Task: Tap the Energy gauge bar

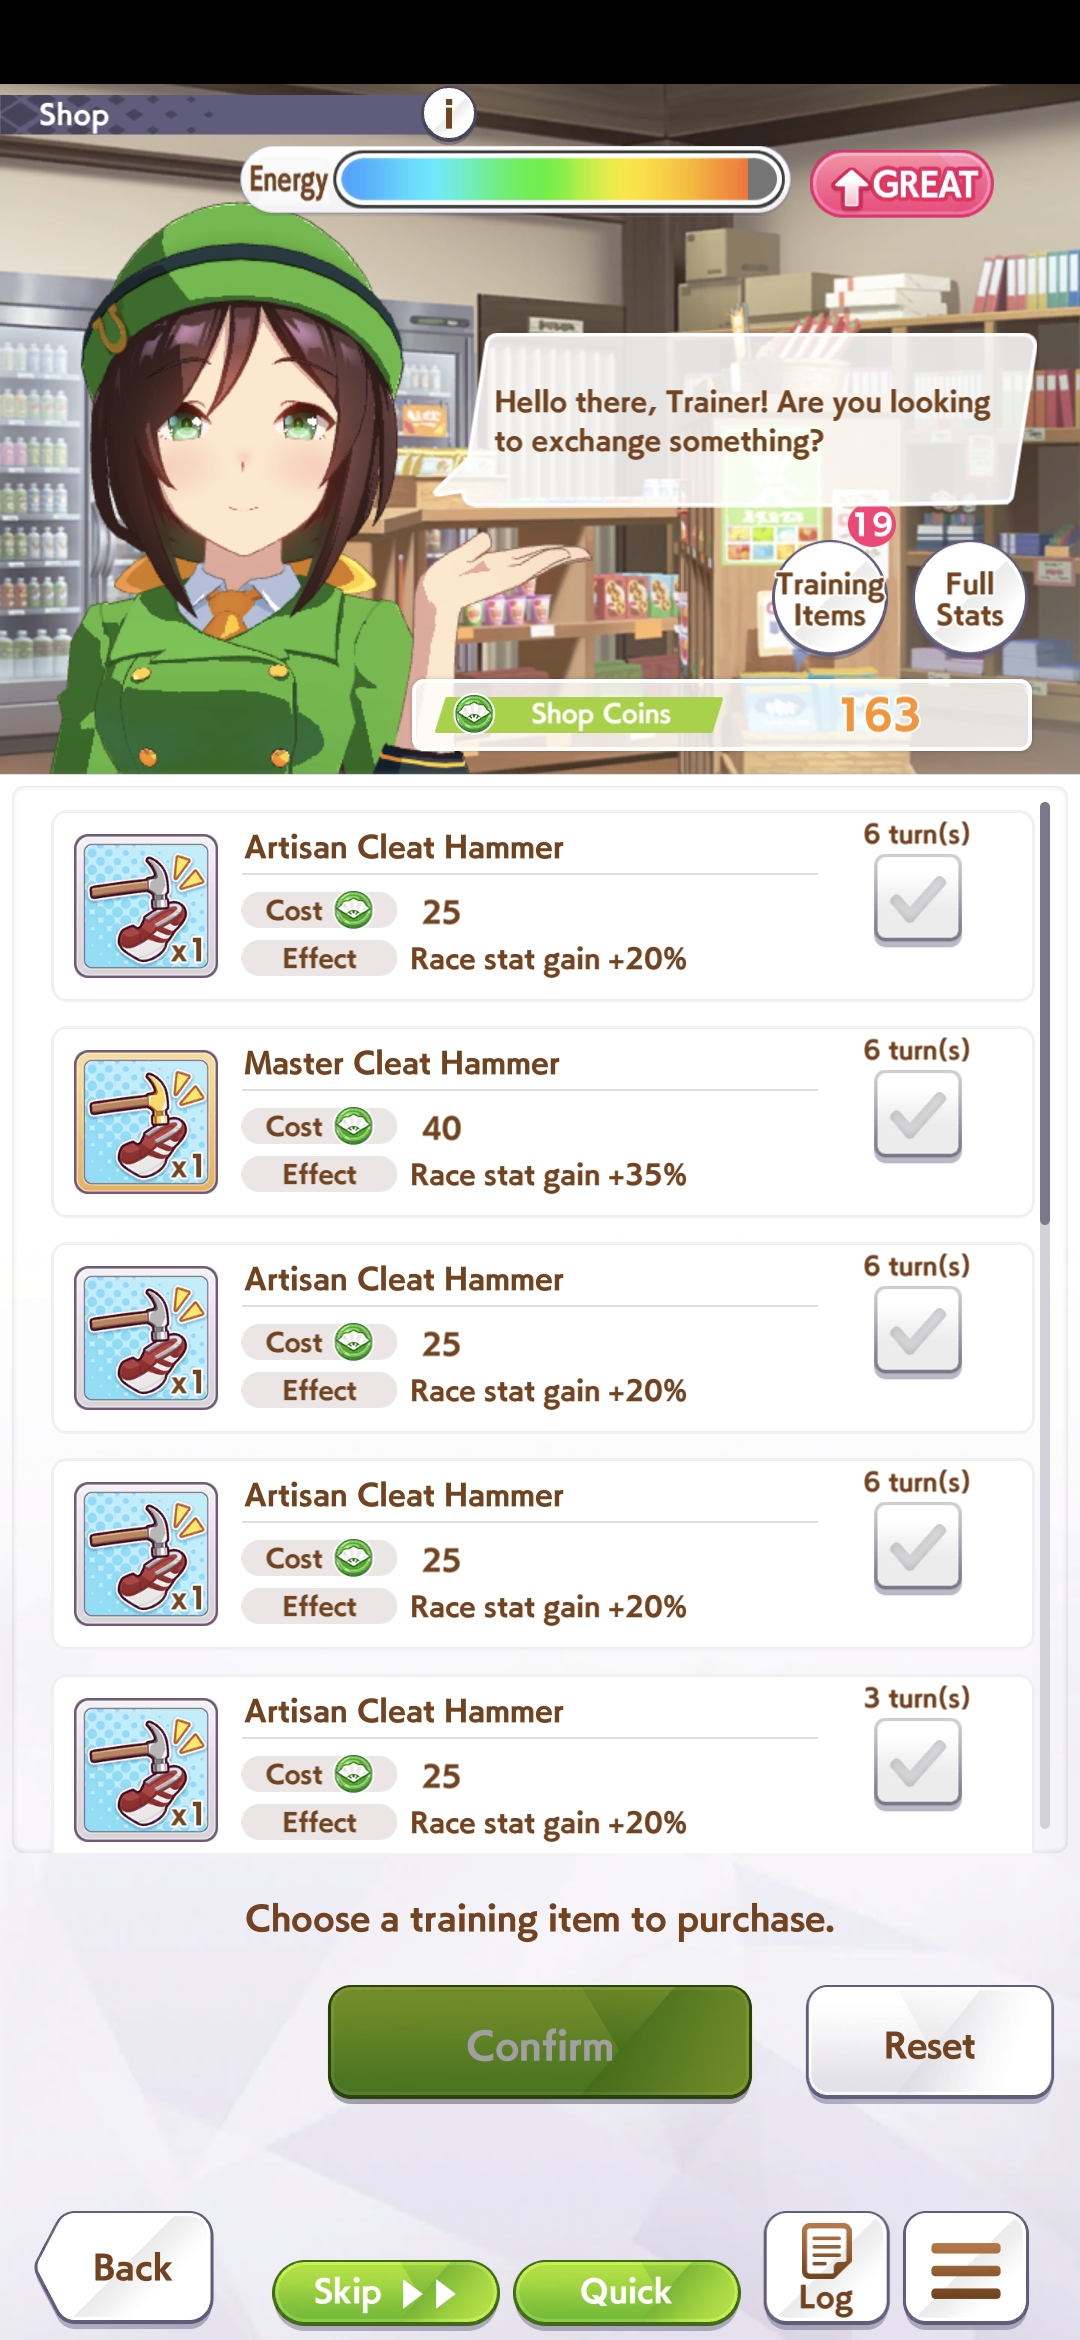Action: click(562, 181)
